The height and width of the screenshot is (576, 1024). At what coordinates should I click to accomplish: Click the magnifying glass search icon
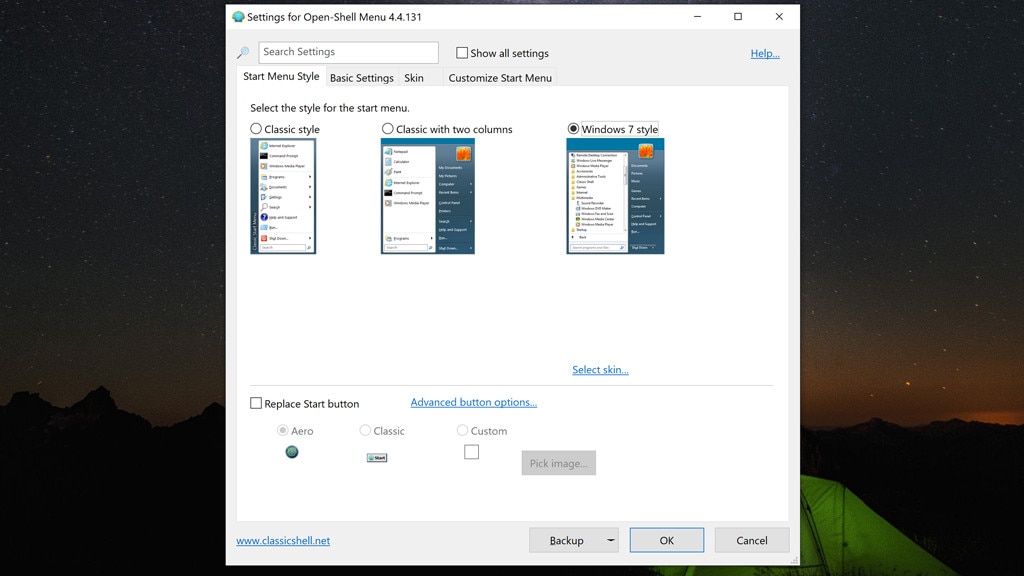click(x=242, y=52)
